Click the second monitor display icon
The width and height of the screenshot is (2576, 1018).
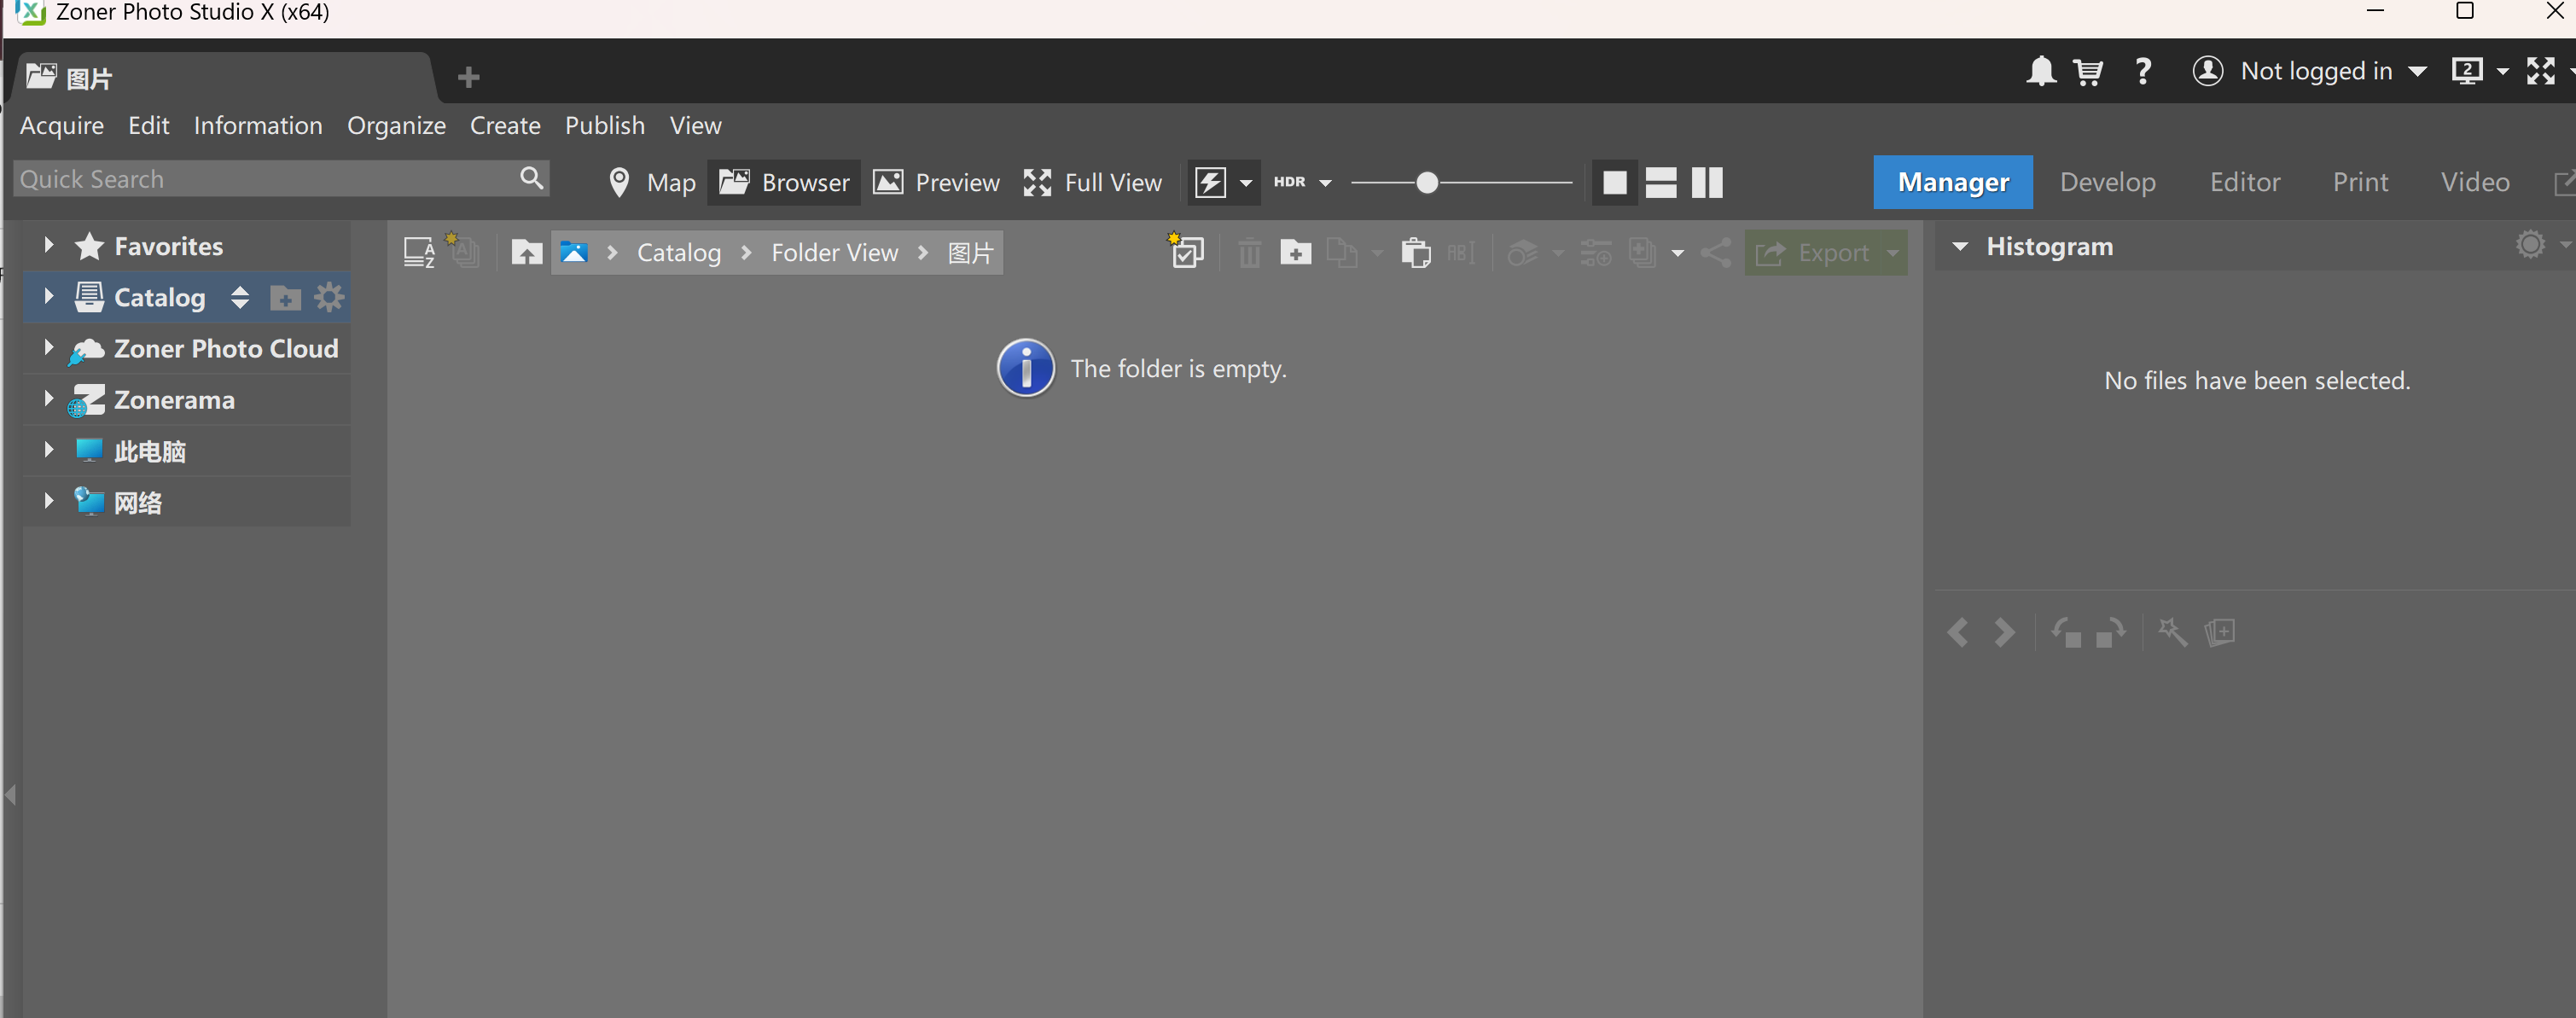pyautogui.click(x=2466, y=71)
